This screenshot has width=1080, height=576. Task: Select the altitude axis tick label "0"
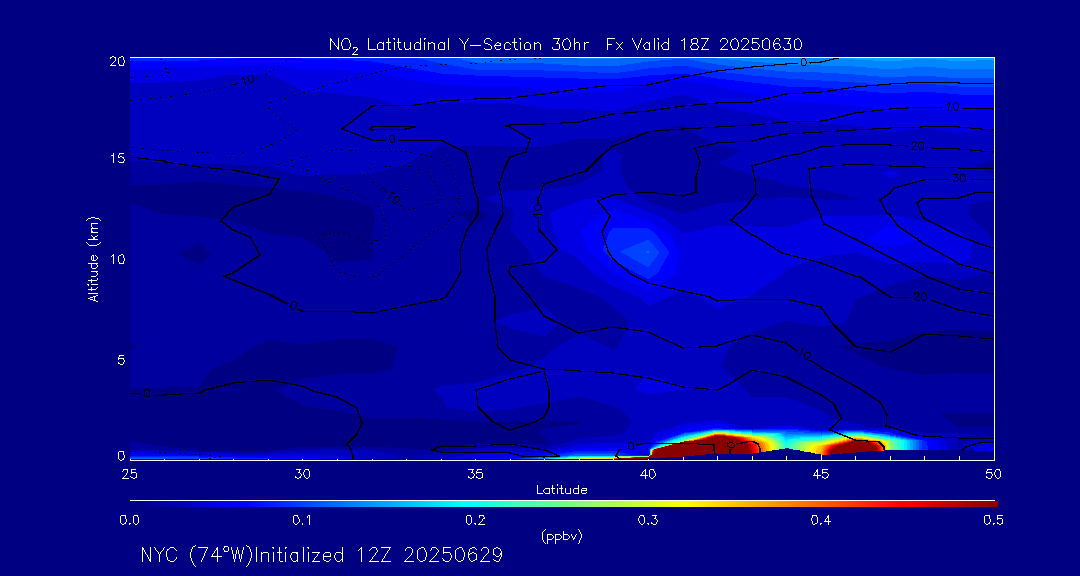click(x=121, y=455)
